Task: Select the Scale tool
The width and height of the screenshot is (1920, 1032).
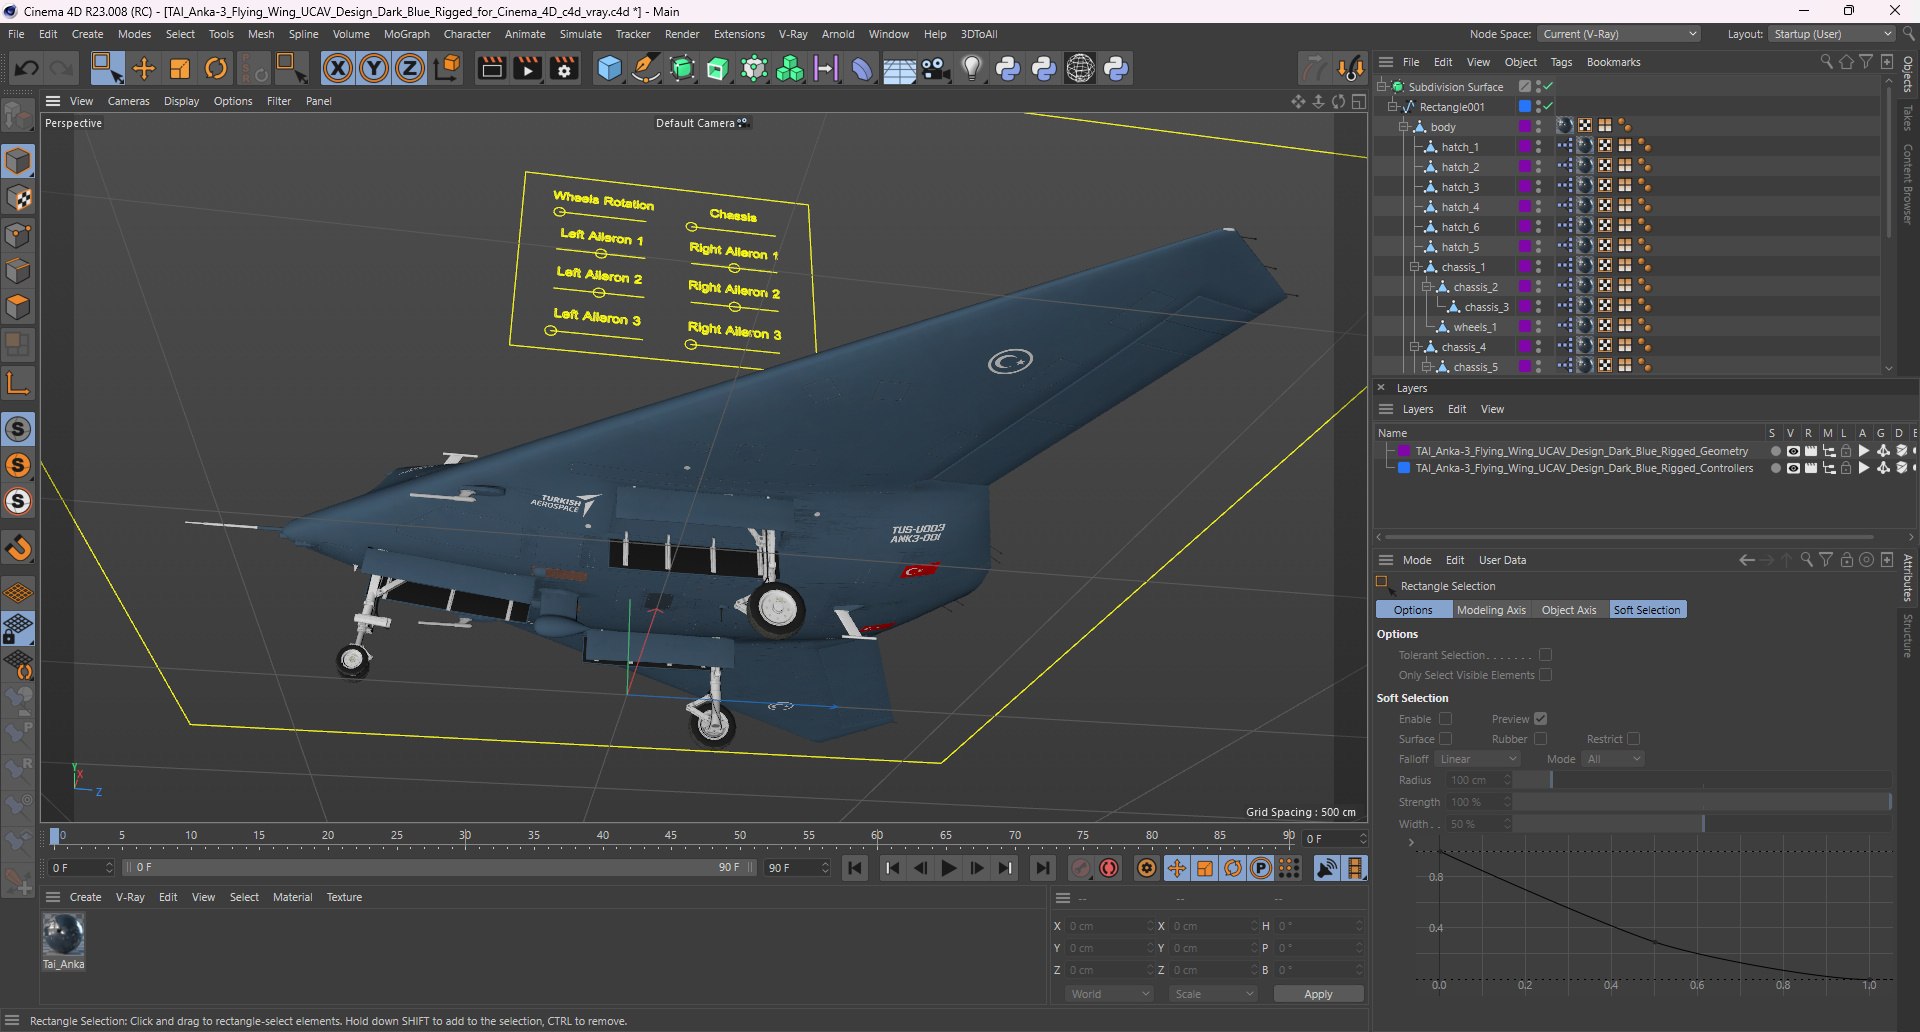Action: coord(180,68)
